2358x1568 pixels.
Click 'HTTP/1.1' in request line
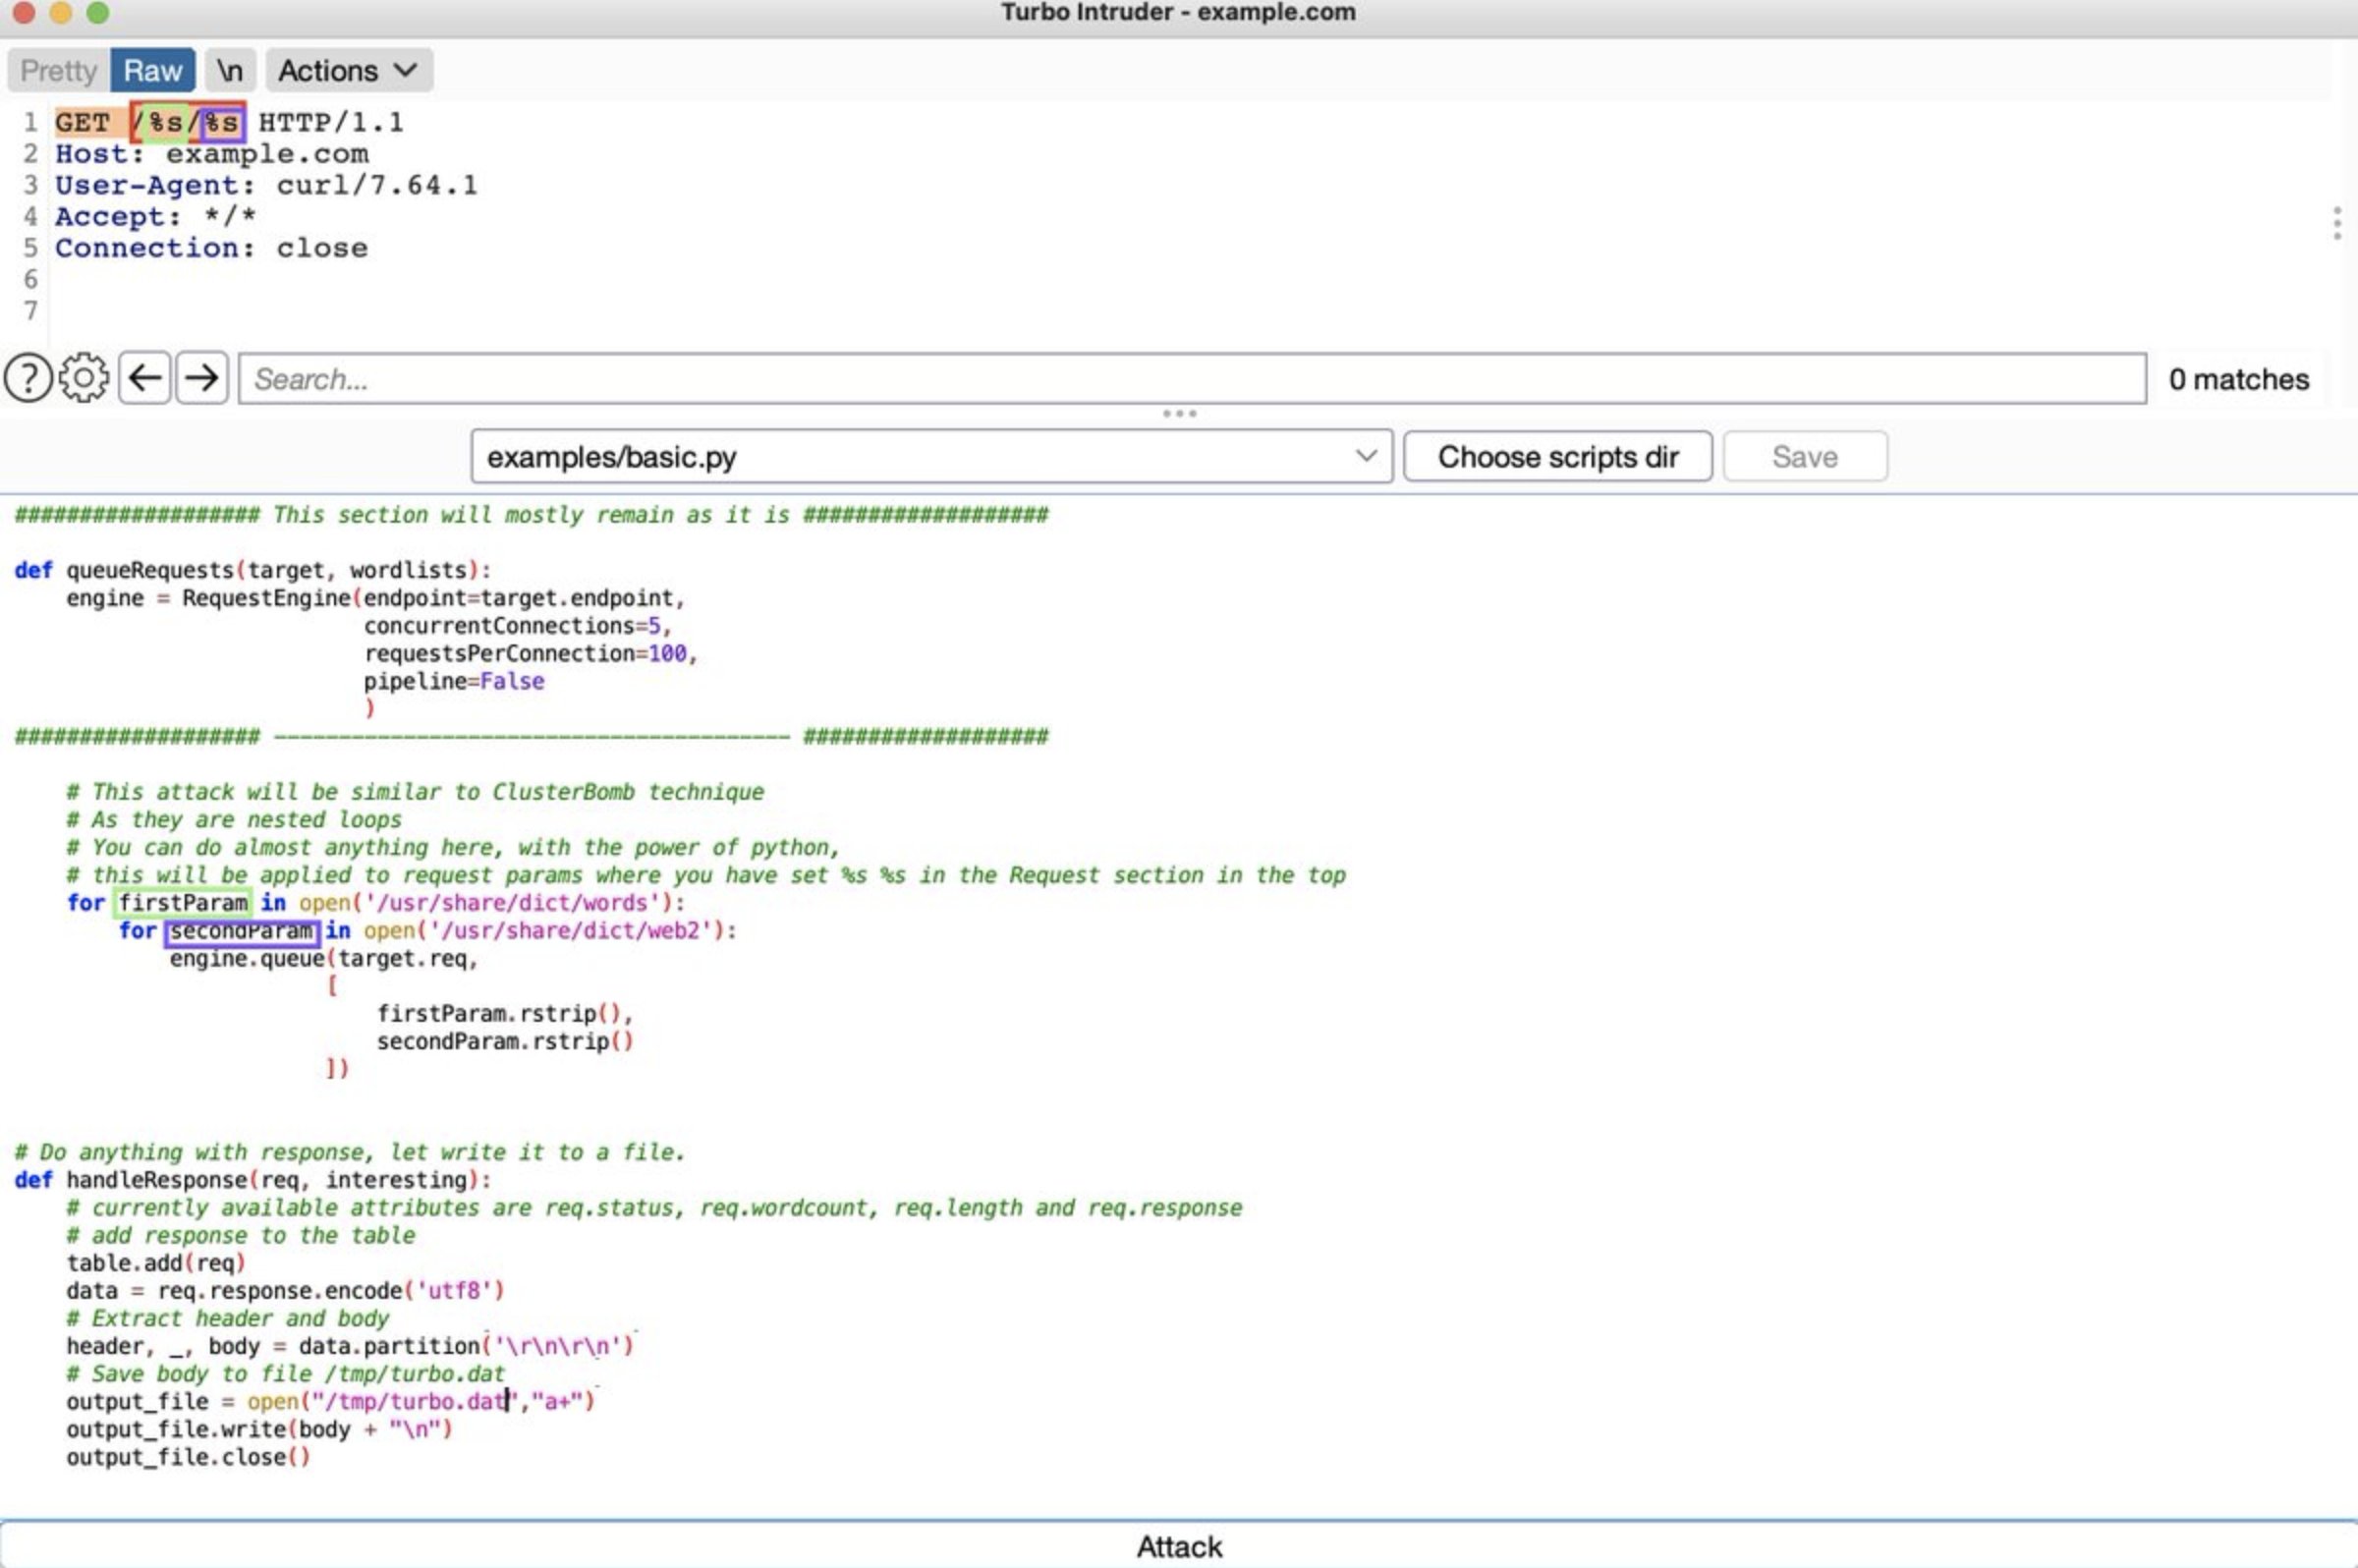pyautogui.click(x=331, y=123)
